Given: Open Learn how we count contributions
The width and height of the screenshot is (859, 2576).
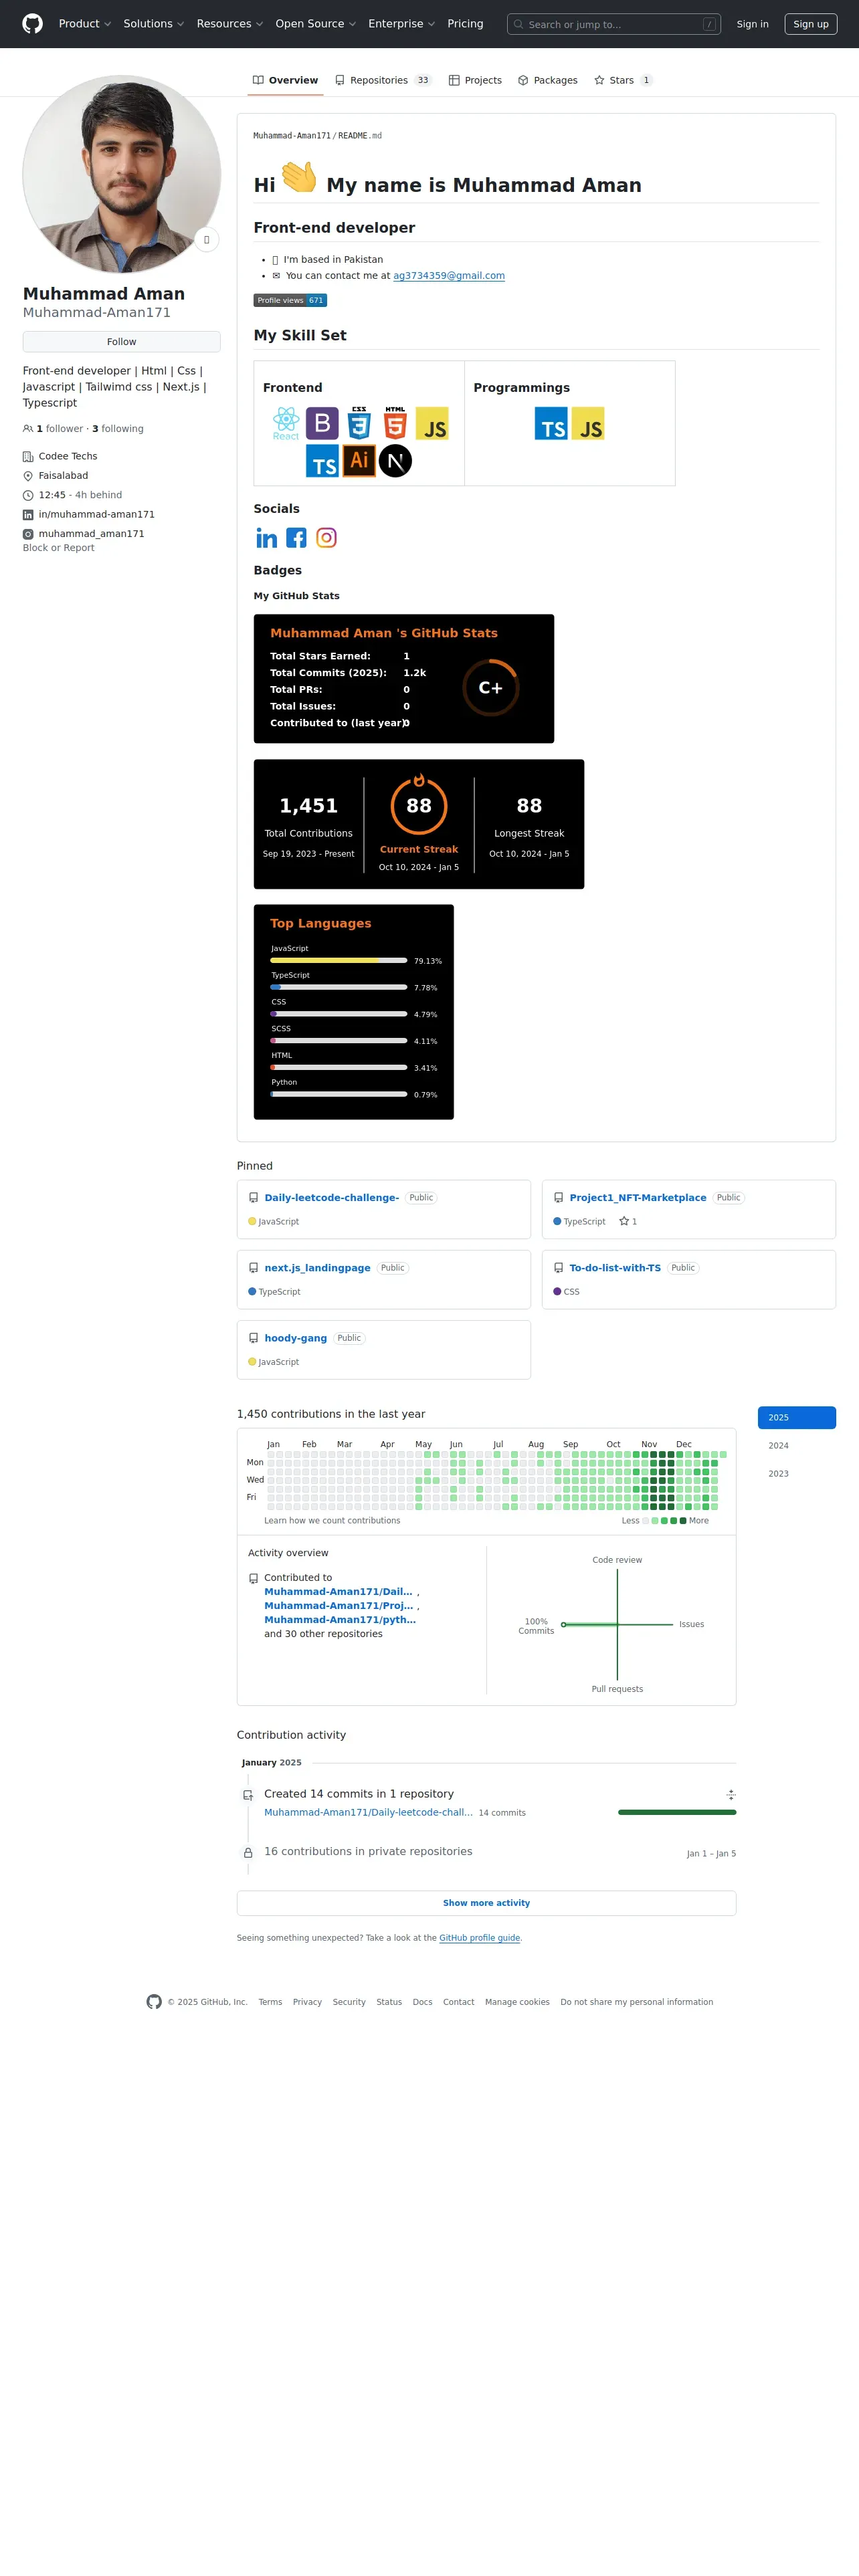Looking at the screenshot, I should tap(332, 1520).
